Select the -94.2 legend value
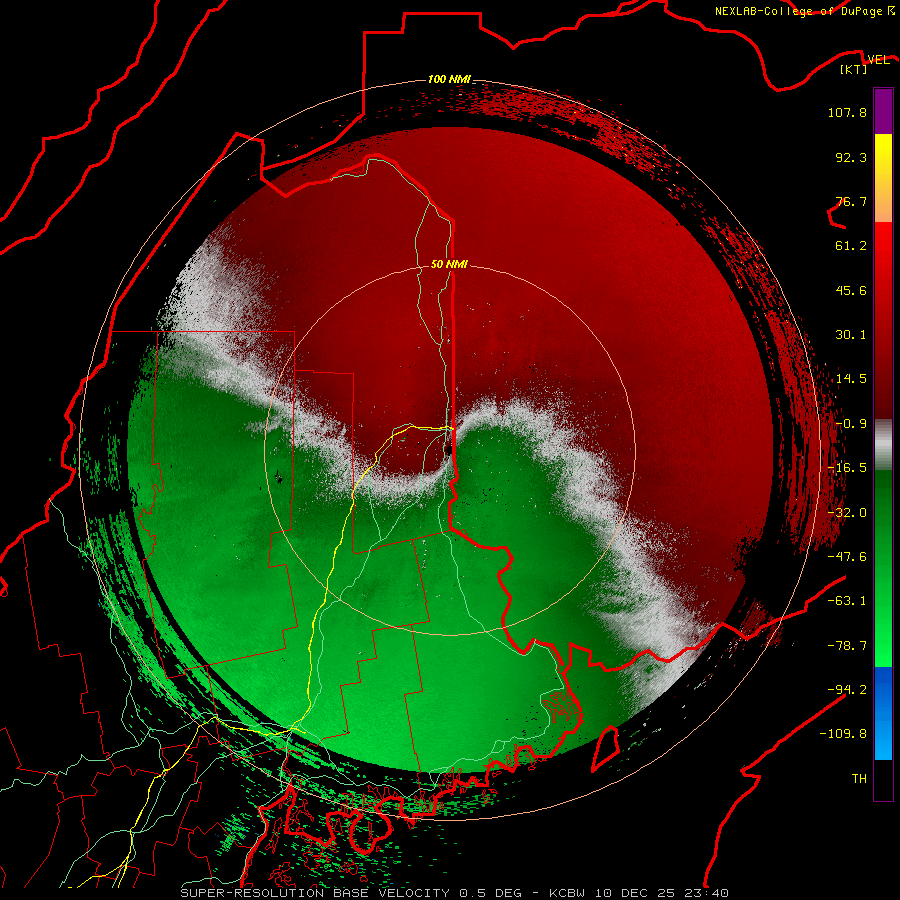The image size is (900, 900). coord(847,689)
